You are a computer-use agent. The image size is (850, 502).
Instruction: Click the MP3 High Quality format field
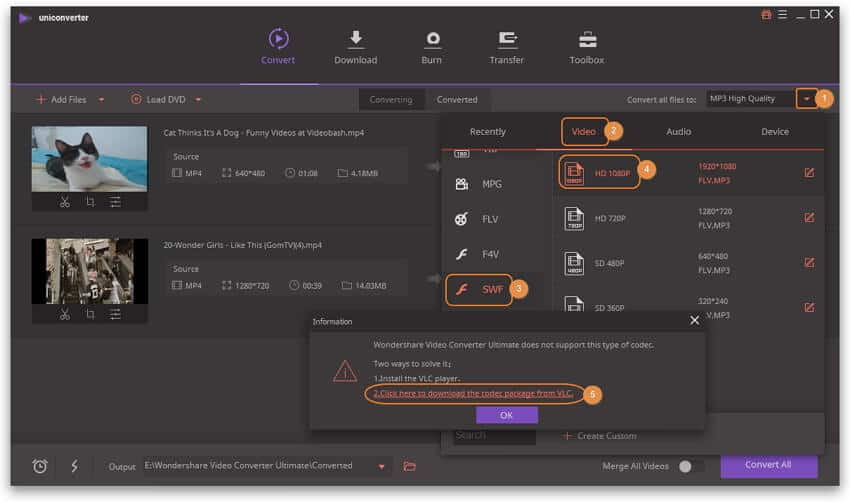tap(751, 99)
